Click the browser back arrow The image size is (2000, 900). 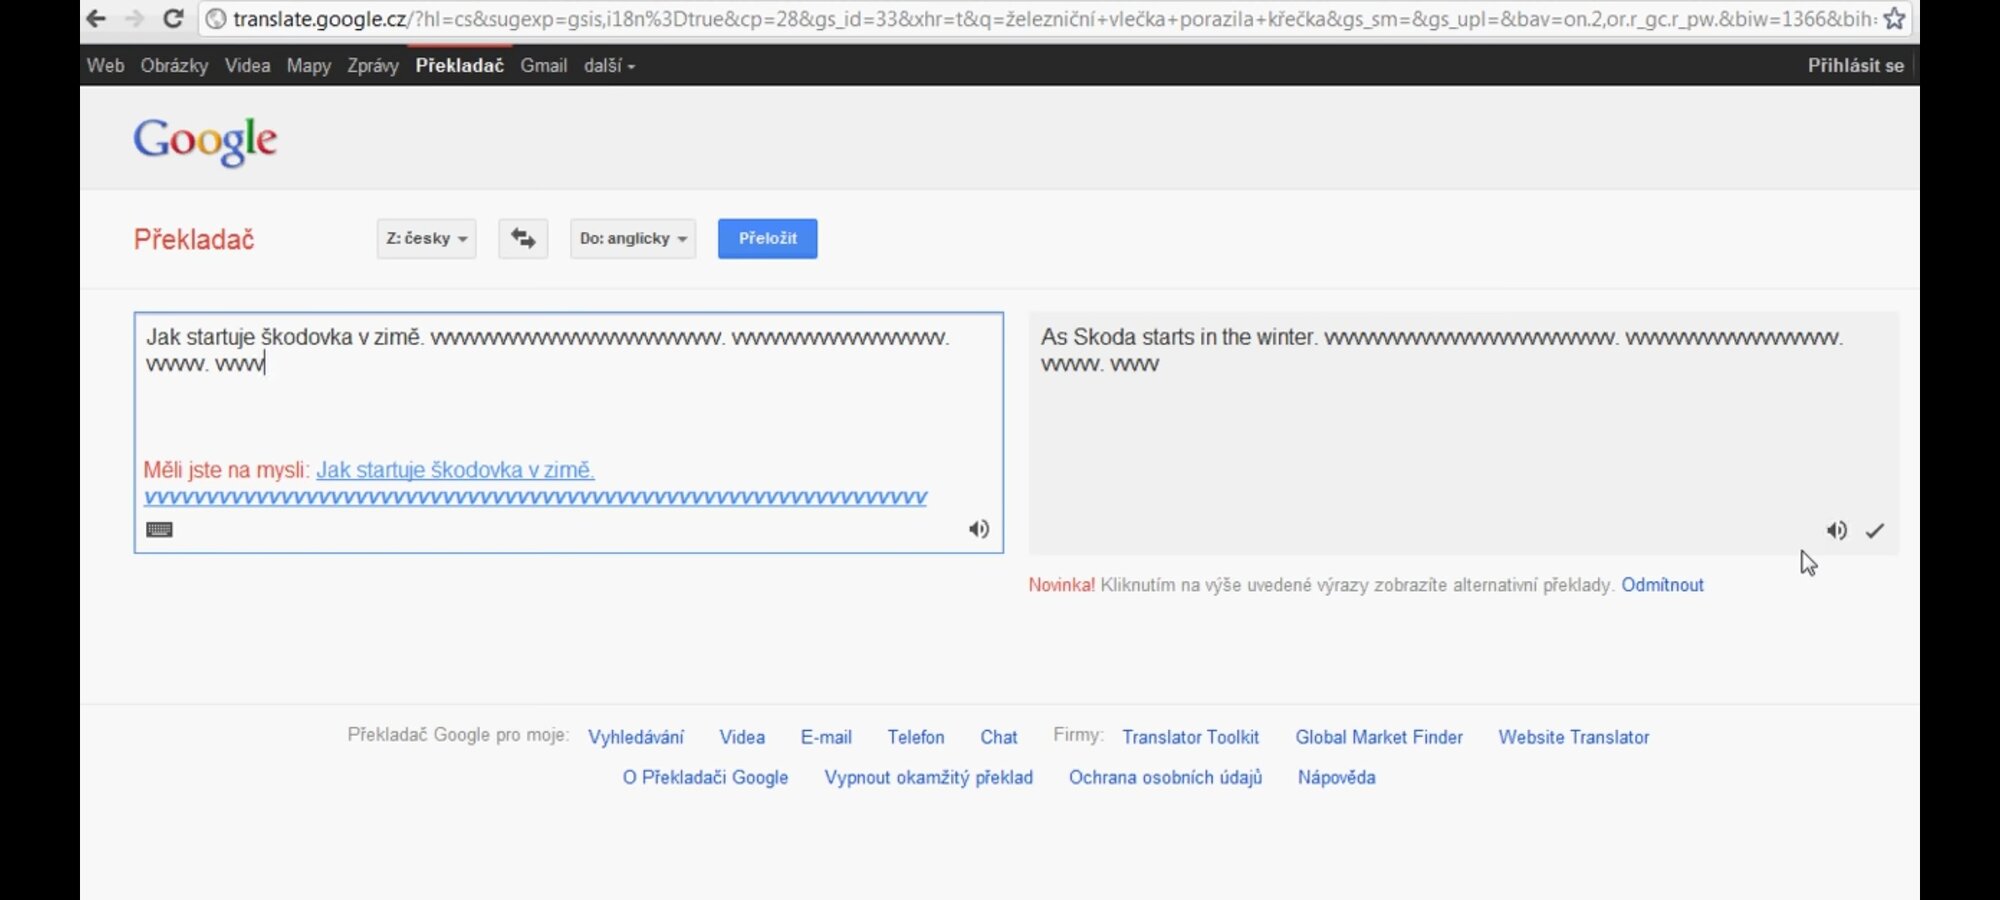point(96,19)
